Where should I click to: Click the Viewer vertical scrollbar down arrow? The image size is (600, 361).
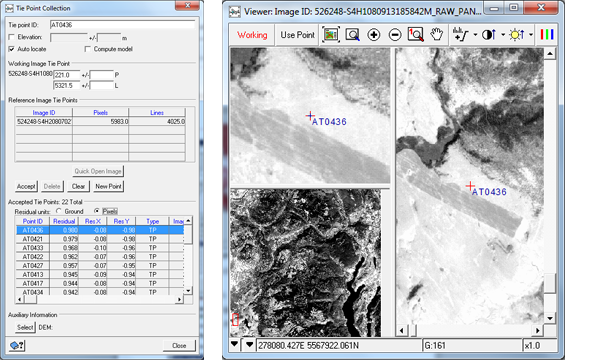pos(550,319)
